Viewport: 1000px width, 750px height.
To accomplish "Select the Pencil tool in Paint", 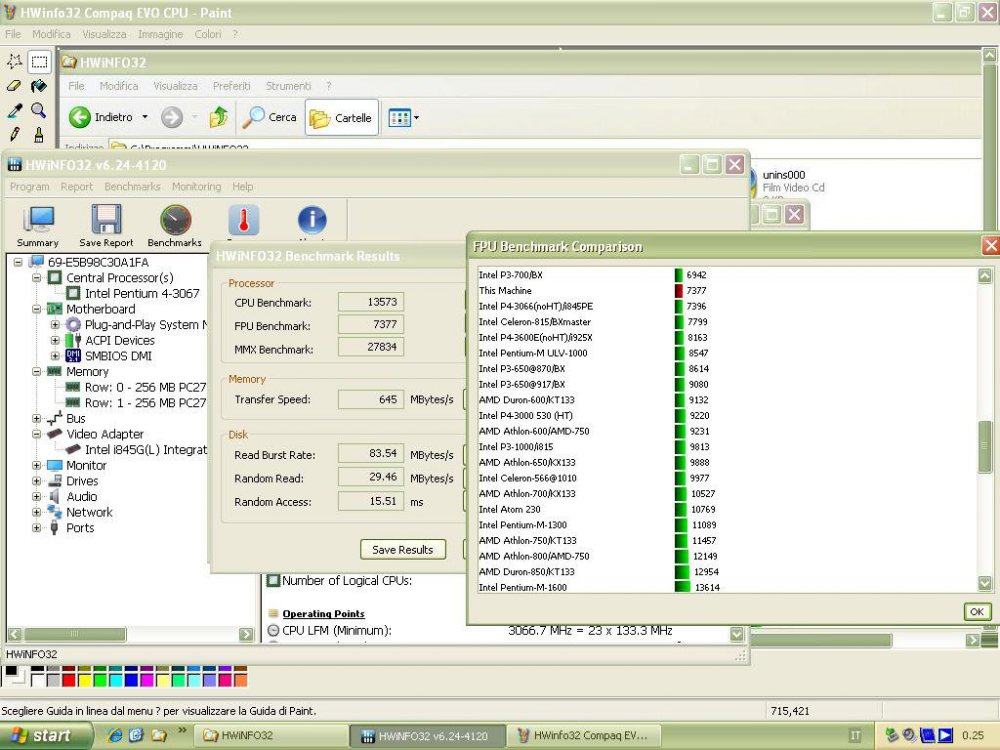I will coord(13,132).
